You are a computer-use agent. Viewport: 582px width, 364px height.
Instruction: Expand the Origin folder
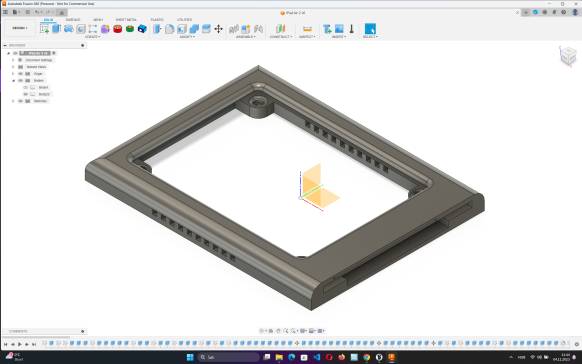[13, 74]
